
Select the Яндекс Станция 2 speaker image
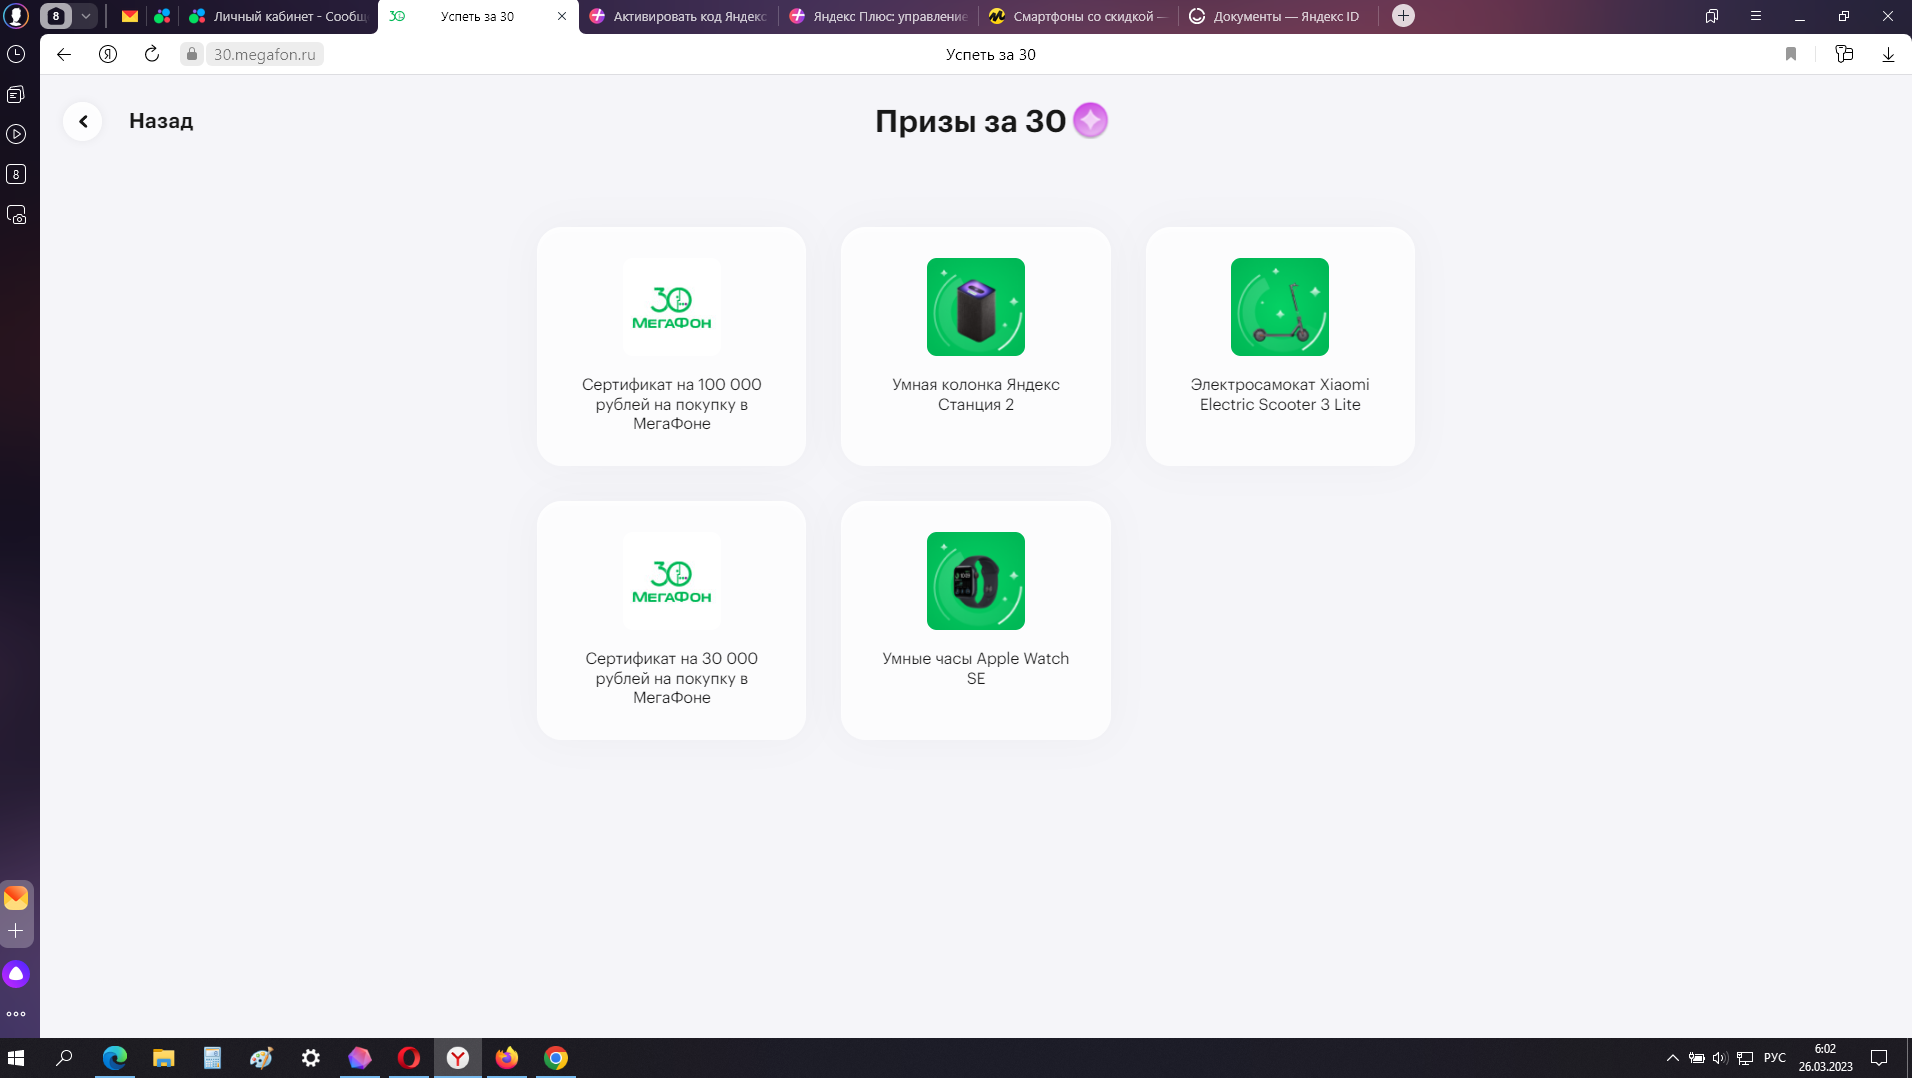point(976,307)
